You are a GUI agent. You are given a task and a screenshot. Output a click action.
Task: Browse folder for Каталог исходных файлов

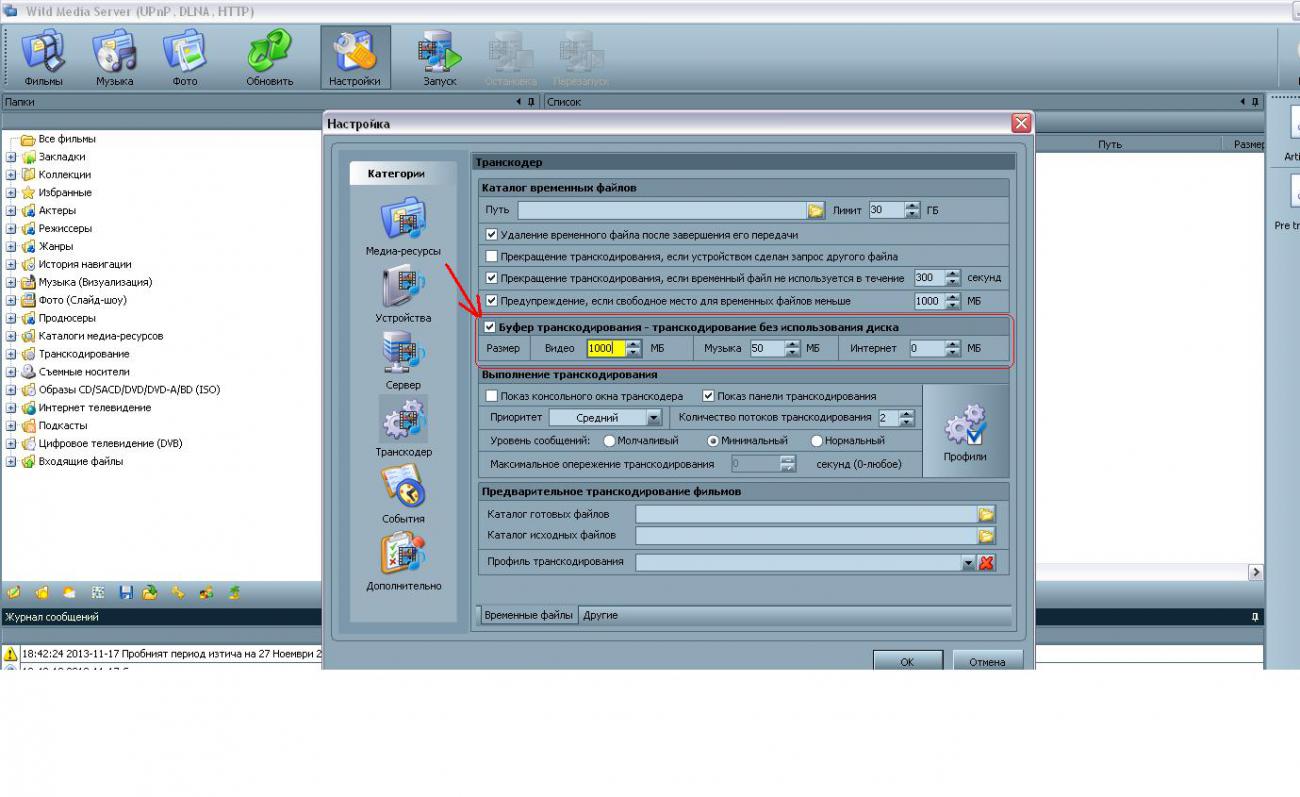point(986,536)
